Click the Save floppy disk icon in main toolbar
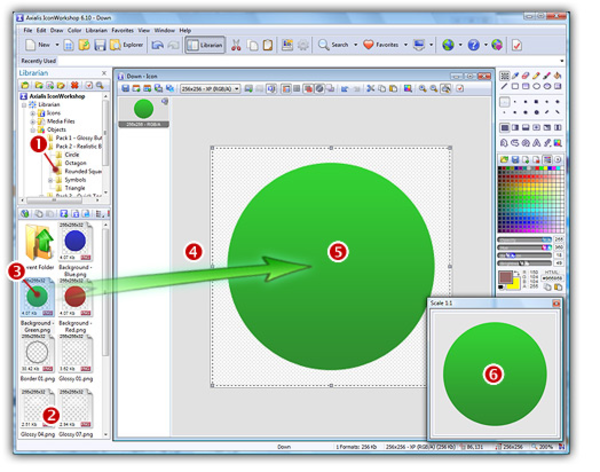 click(100, 45)
